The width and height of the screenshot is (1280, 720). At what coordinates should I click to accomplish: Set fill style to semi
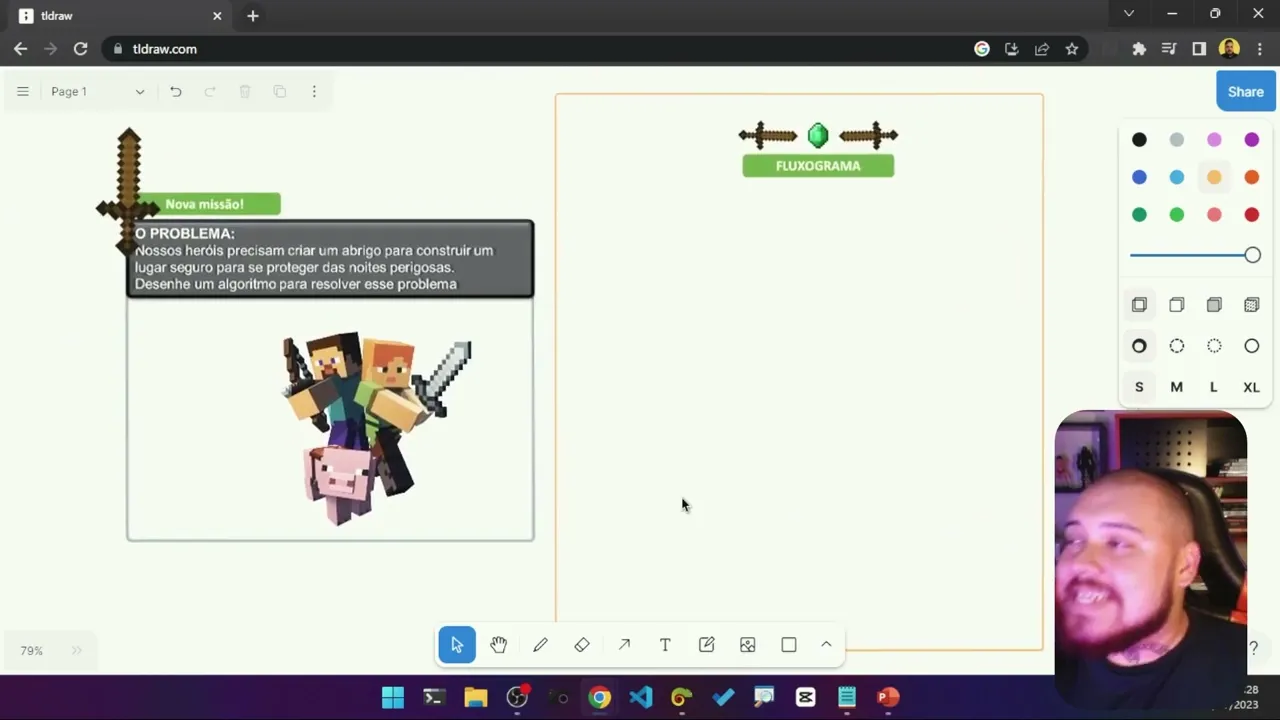pyautogui.click(x=1177, y=305)
